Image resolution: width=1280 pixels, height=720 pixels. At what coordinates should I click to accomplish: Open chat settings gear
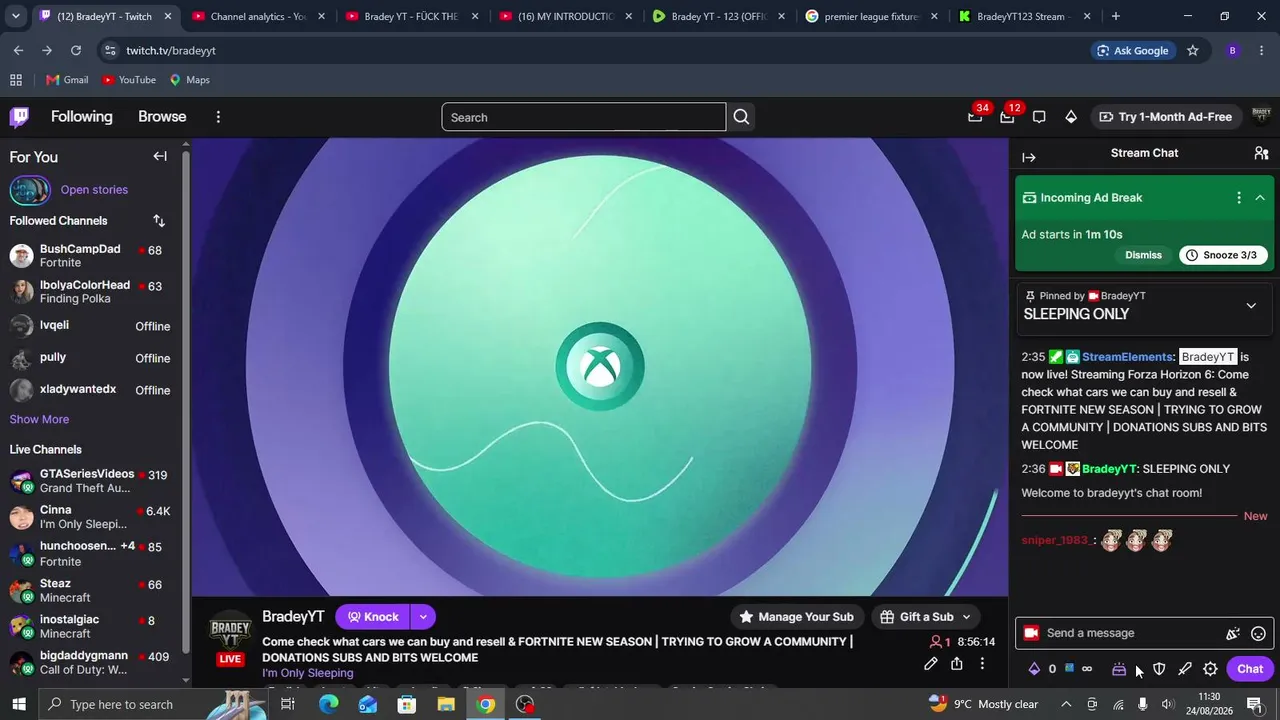(x=1211, y=669)
